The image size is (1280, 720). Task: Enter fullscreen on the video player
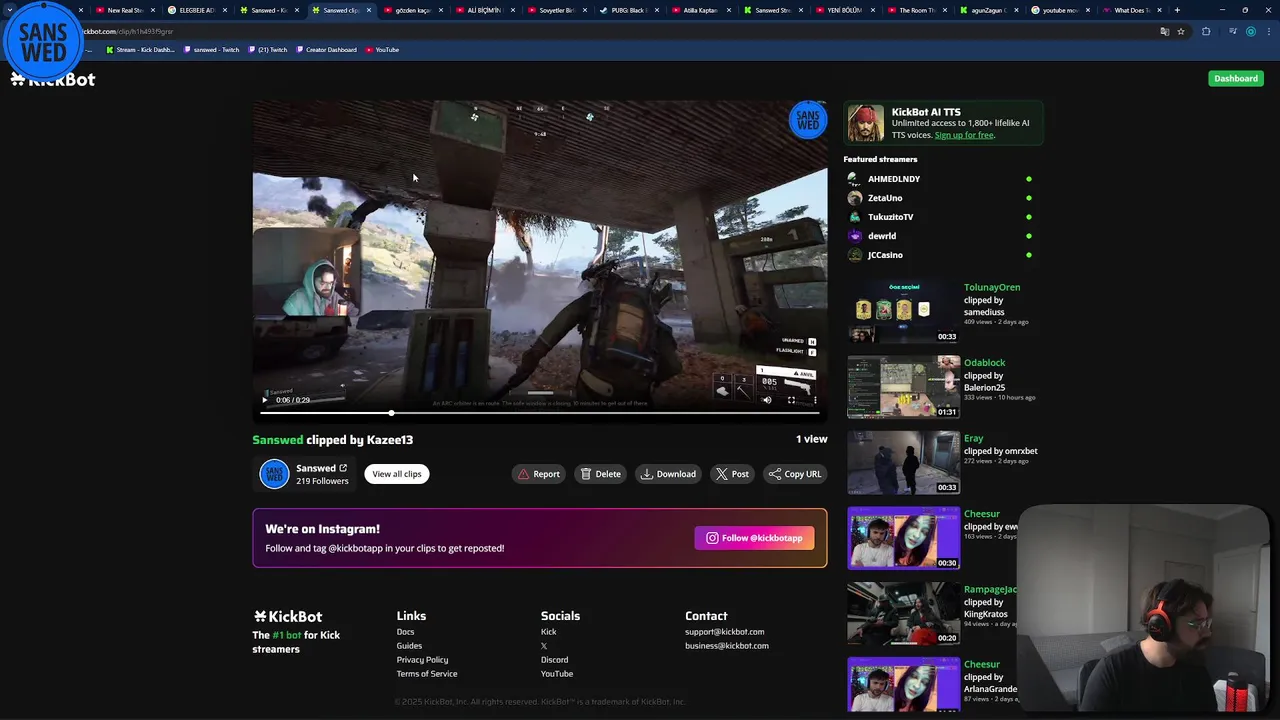tap(791, 400)
